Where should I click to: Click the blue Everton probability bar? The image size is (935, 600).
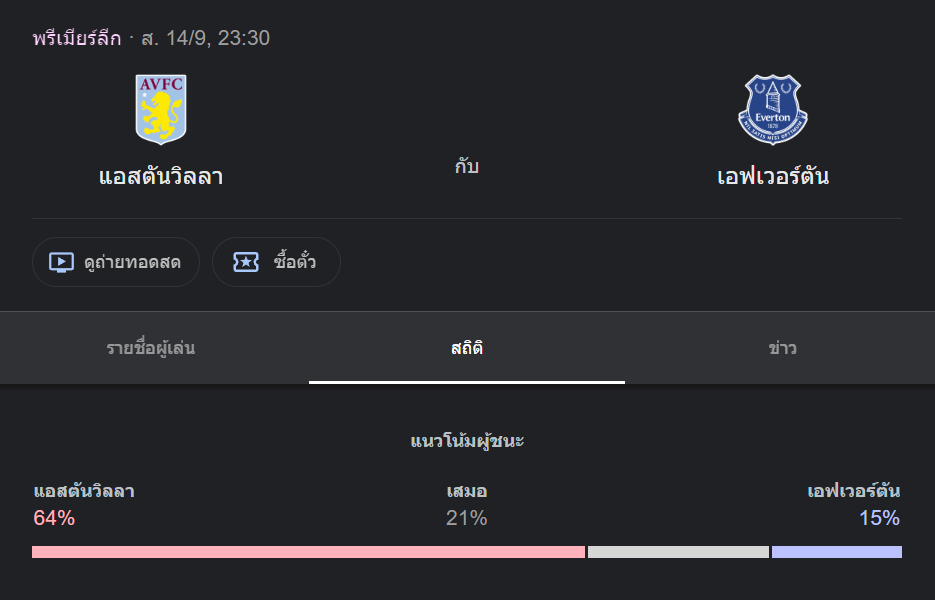point(837,552)
